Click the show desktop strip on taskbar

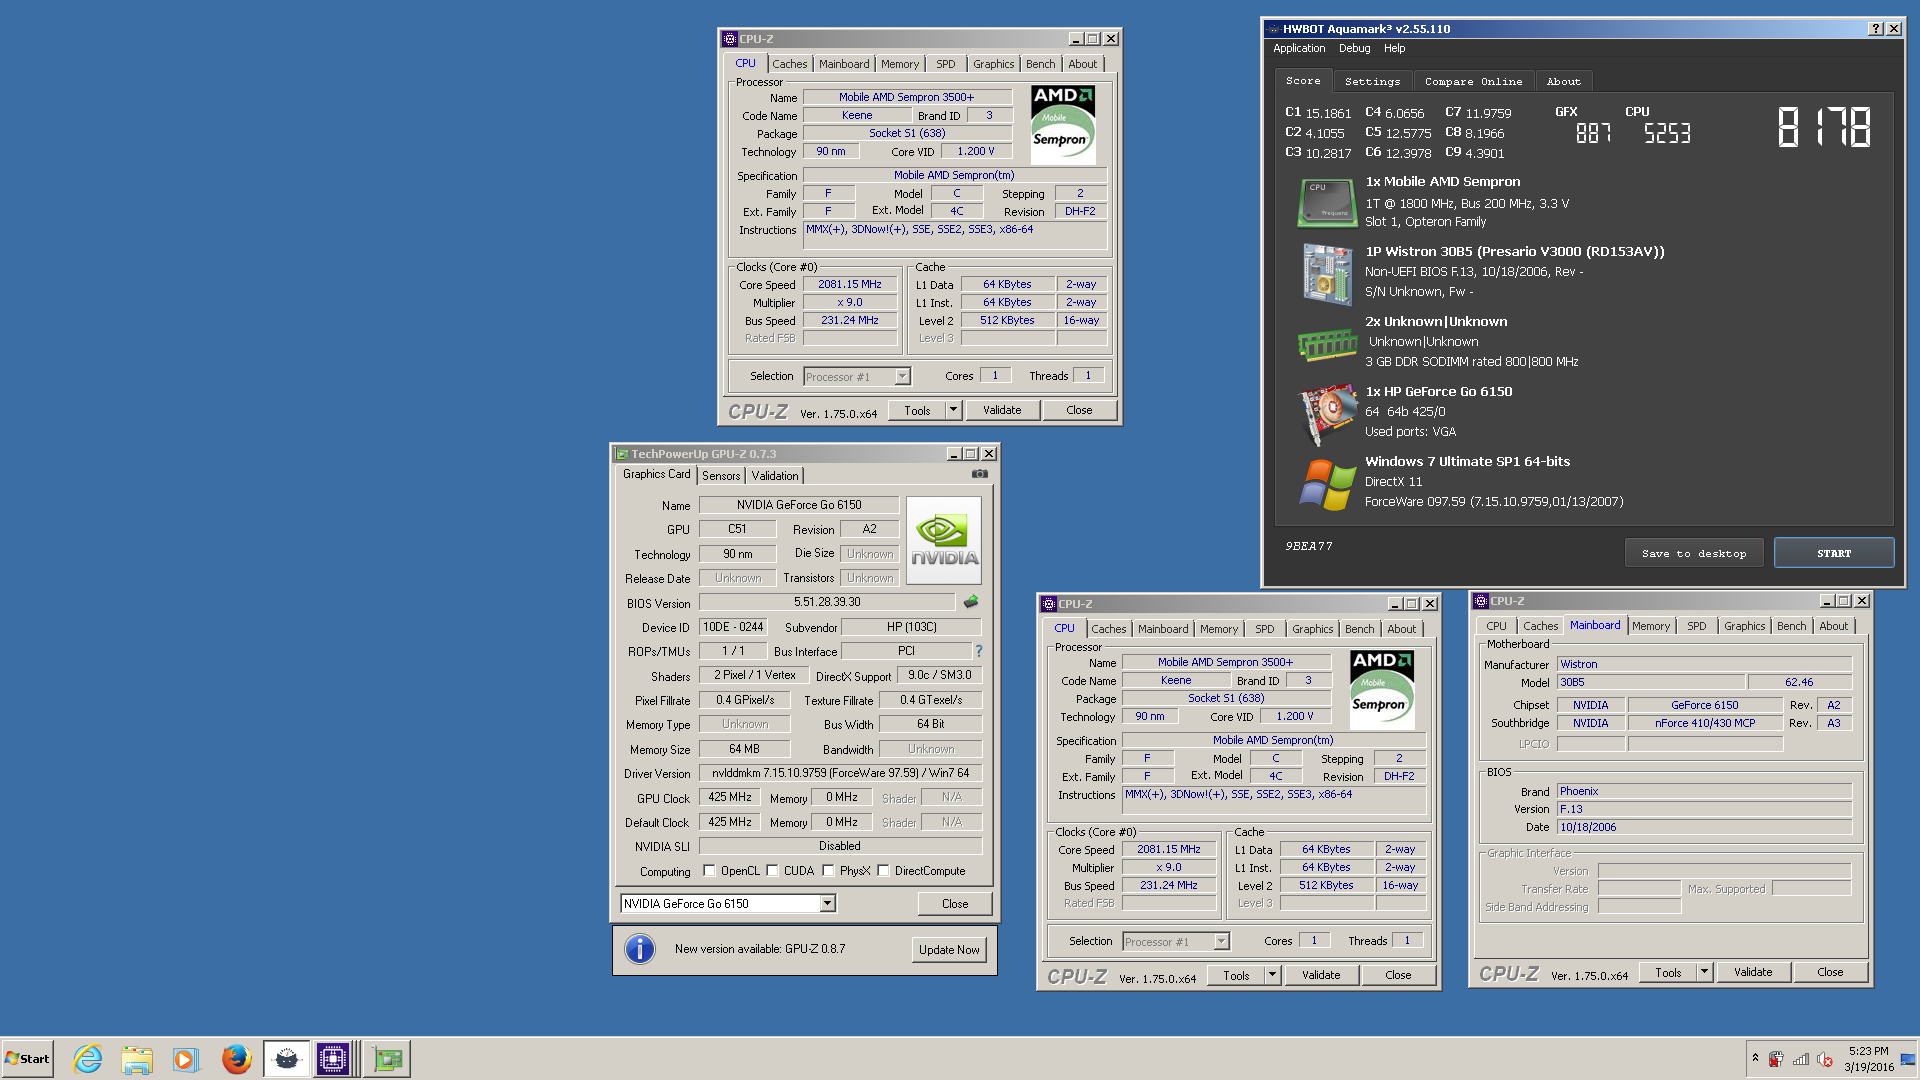point(1908,1059)
